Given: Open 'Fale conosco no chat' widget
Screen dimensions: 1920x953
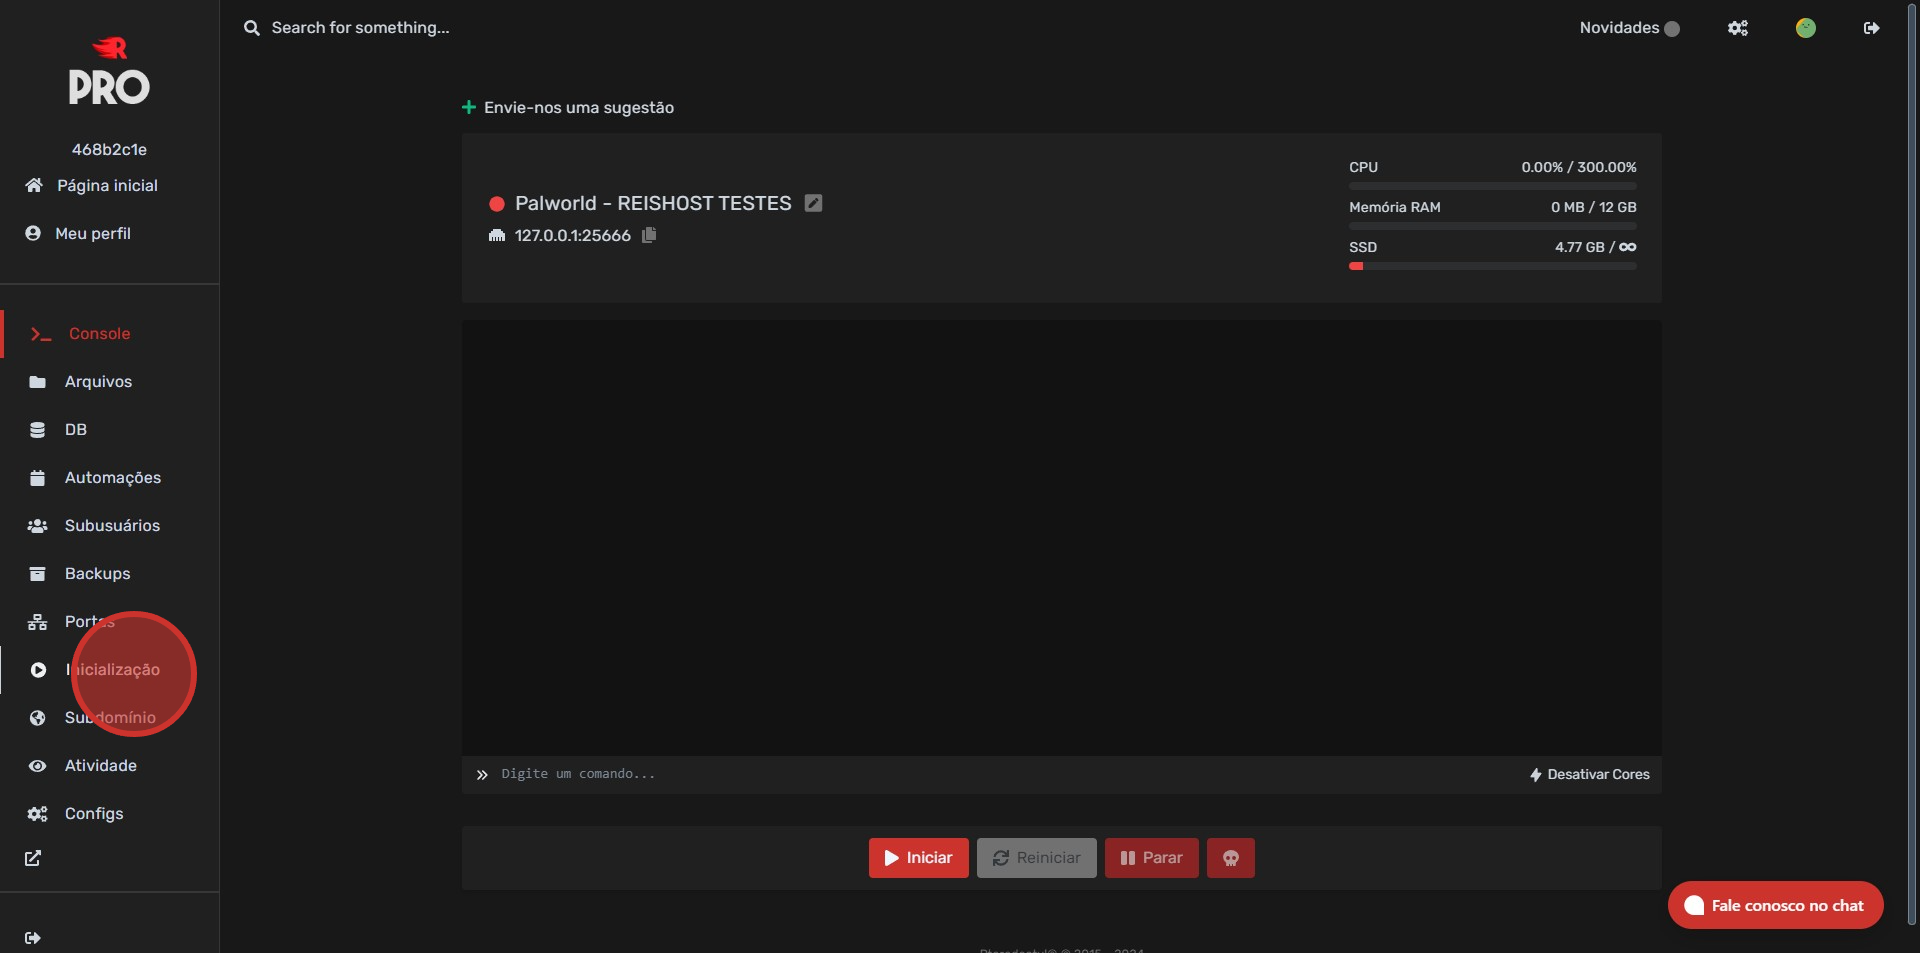Looking at the screenshot, I should (x=1776, y=905).
